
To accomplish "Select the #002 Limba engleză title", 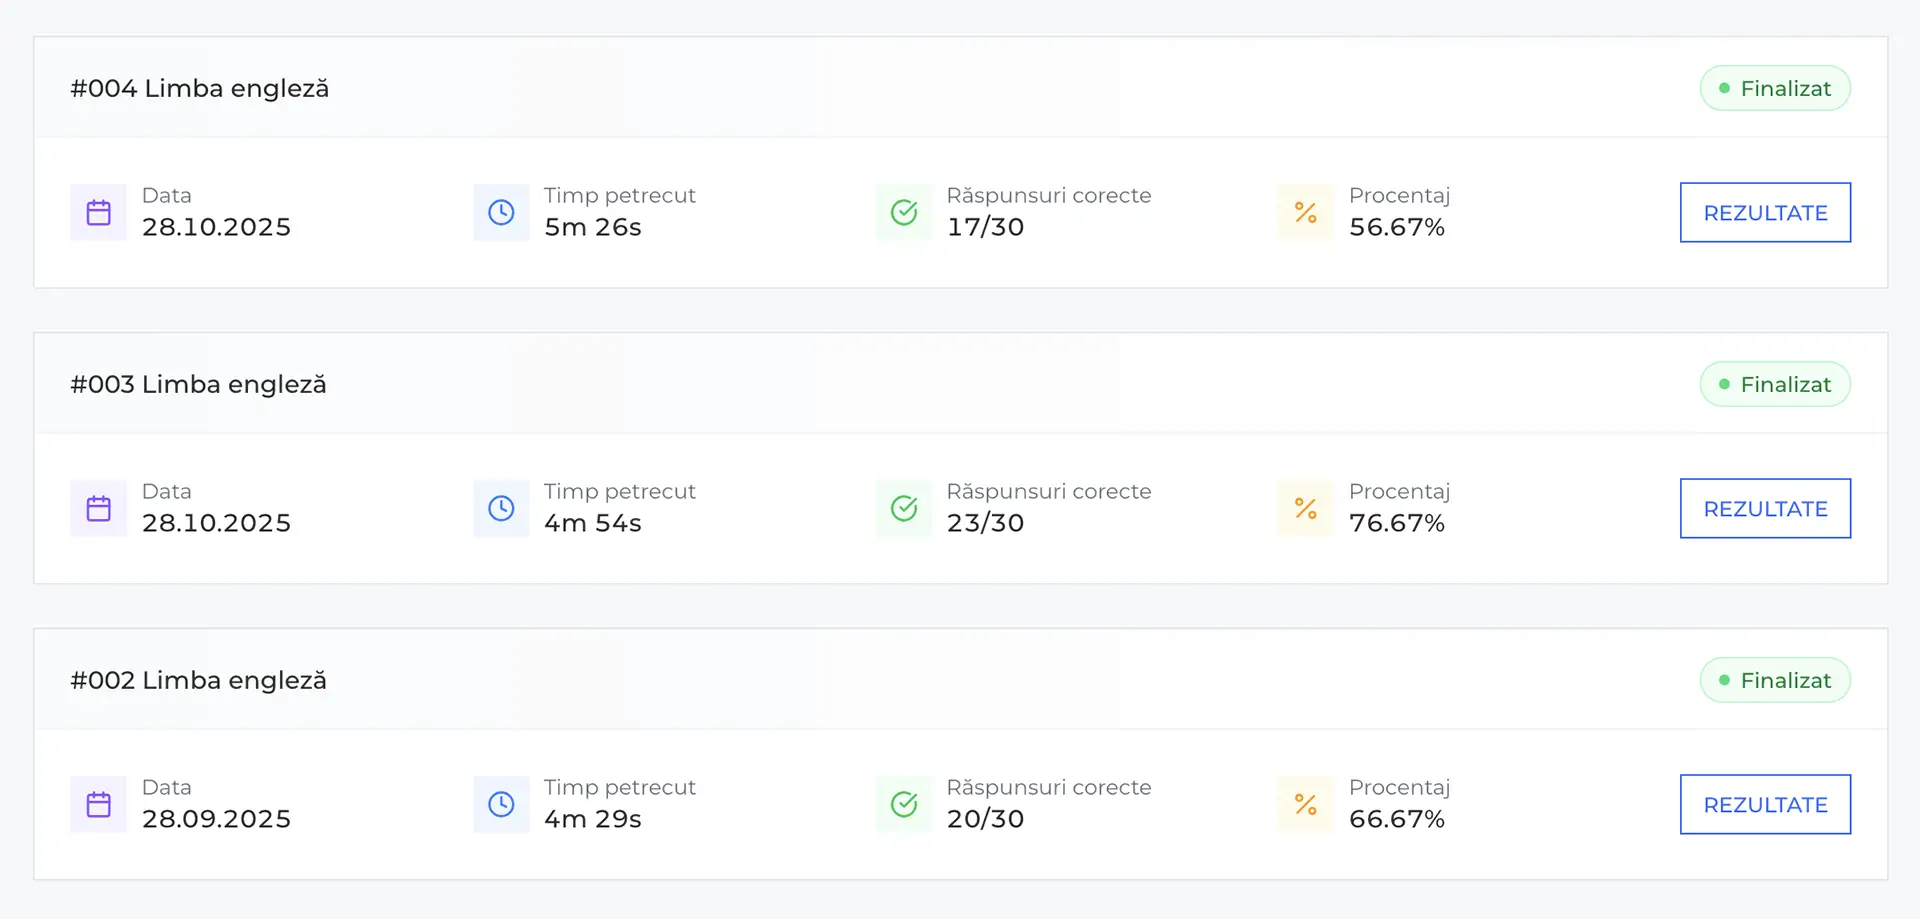I will 198,680.
